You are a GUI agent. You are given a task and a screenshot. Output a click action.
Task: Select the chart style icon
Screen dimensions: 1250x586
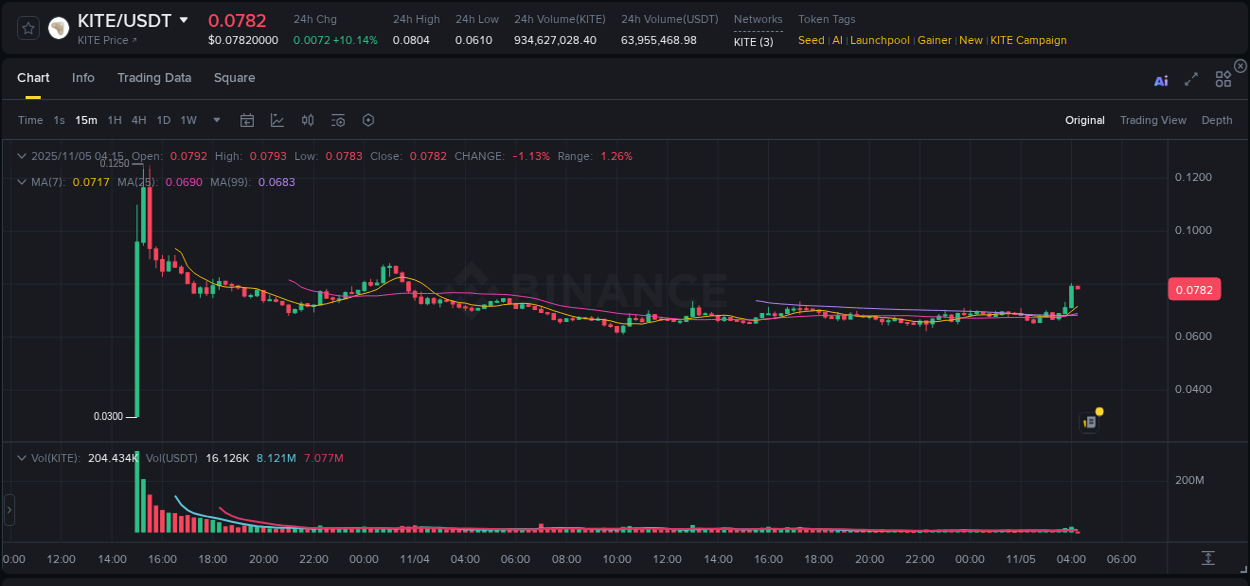coord(277,120)
